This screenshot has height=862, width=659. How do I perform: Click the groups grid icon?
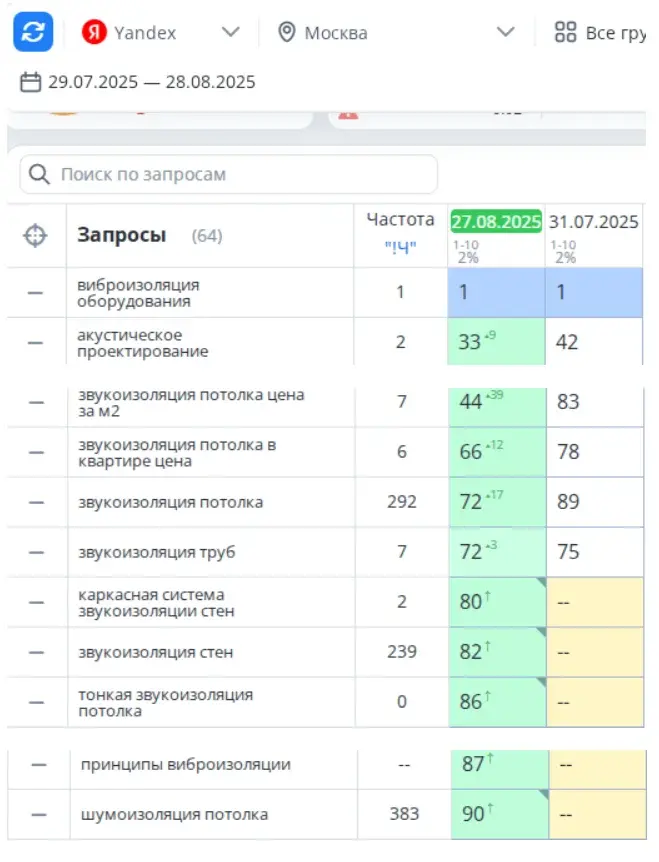pyautogui.click(x=566, y=33)
